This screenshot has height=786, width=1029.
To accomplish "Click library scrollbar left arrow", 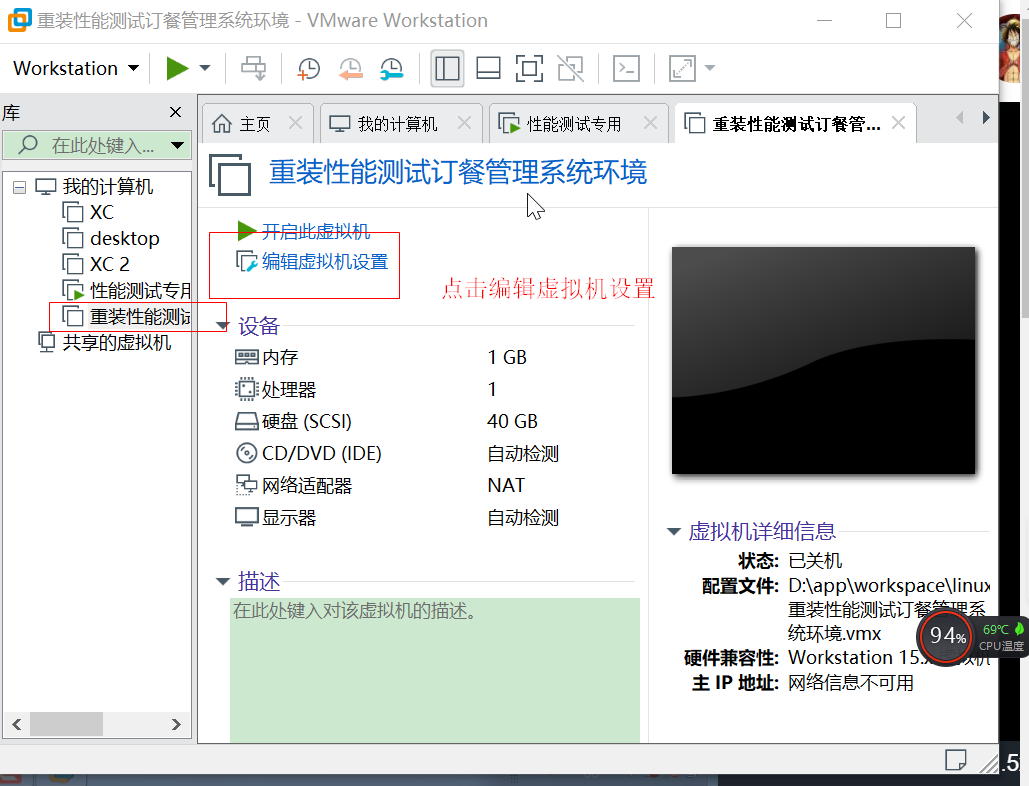I will click(16, 724).
